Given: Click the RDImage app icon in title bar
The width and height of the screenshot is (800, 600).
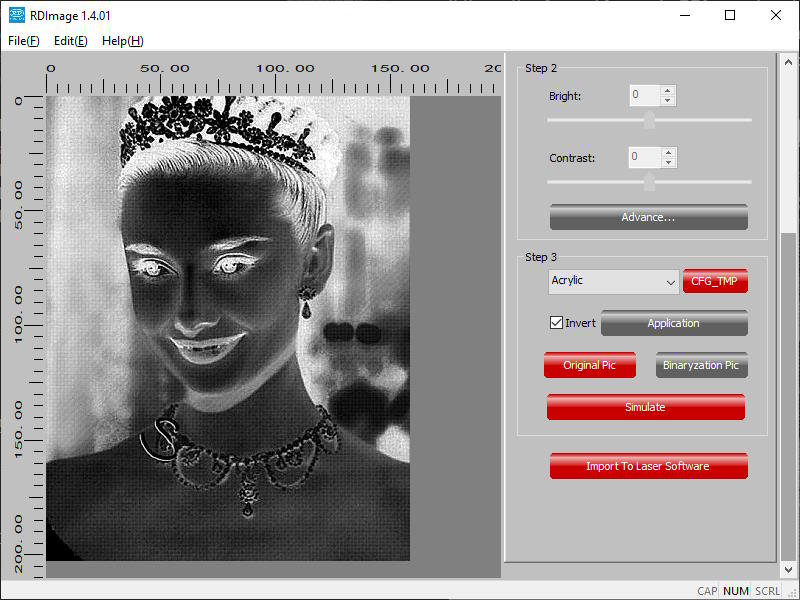Looking at the screenshot, I should click(x=17, y=15).
